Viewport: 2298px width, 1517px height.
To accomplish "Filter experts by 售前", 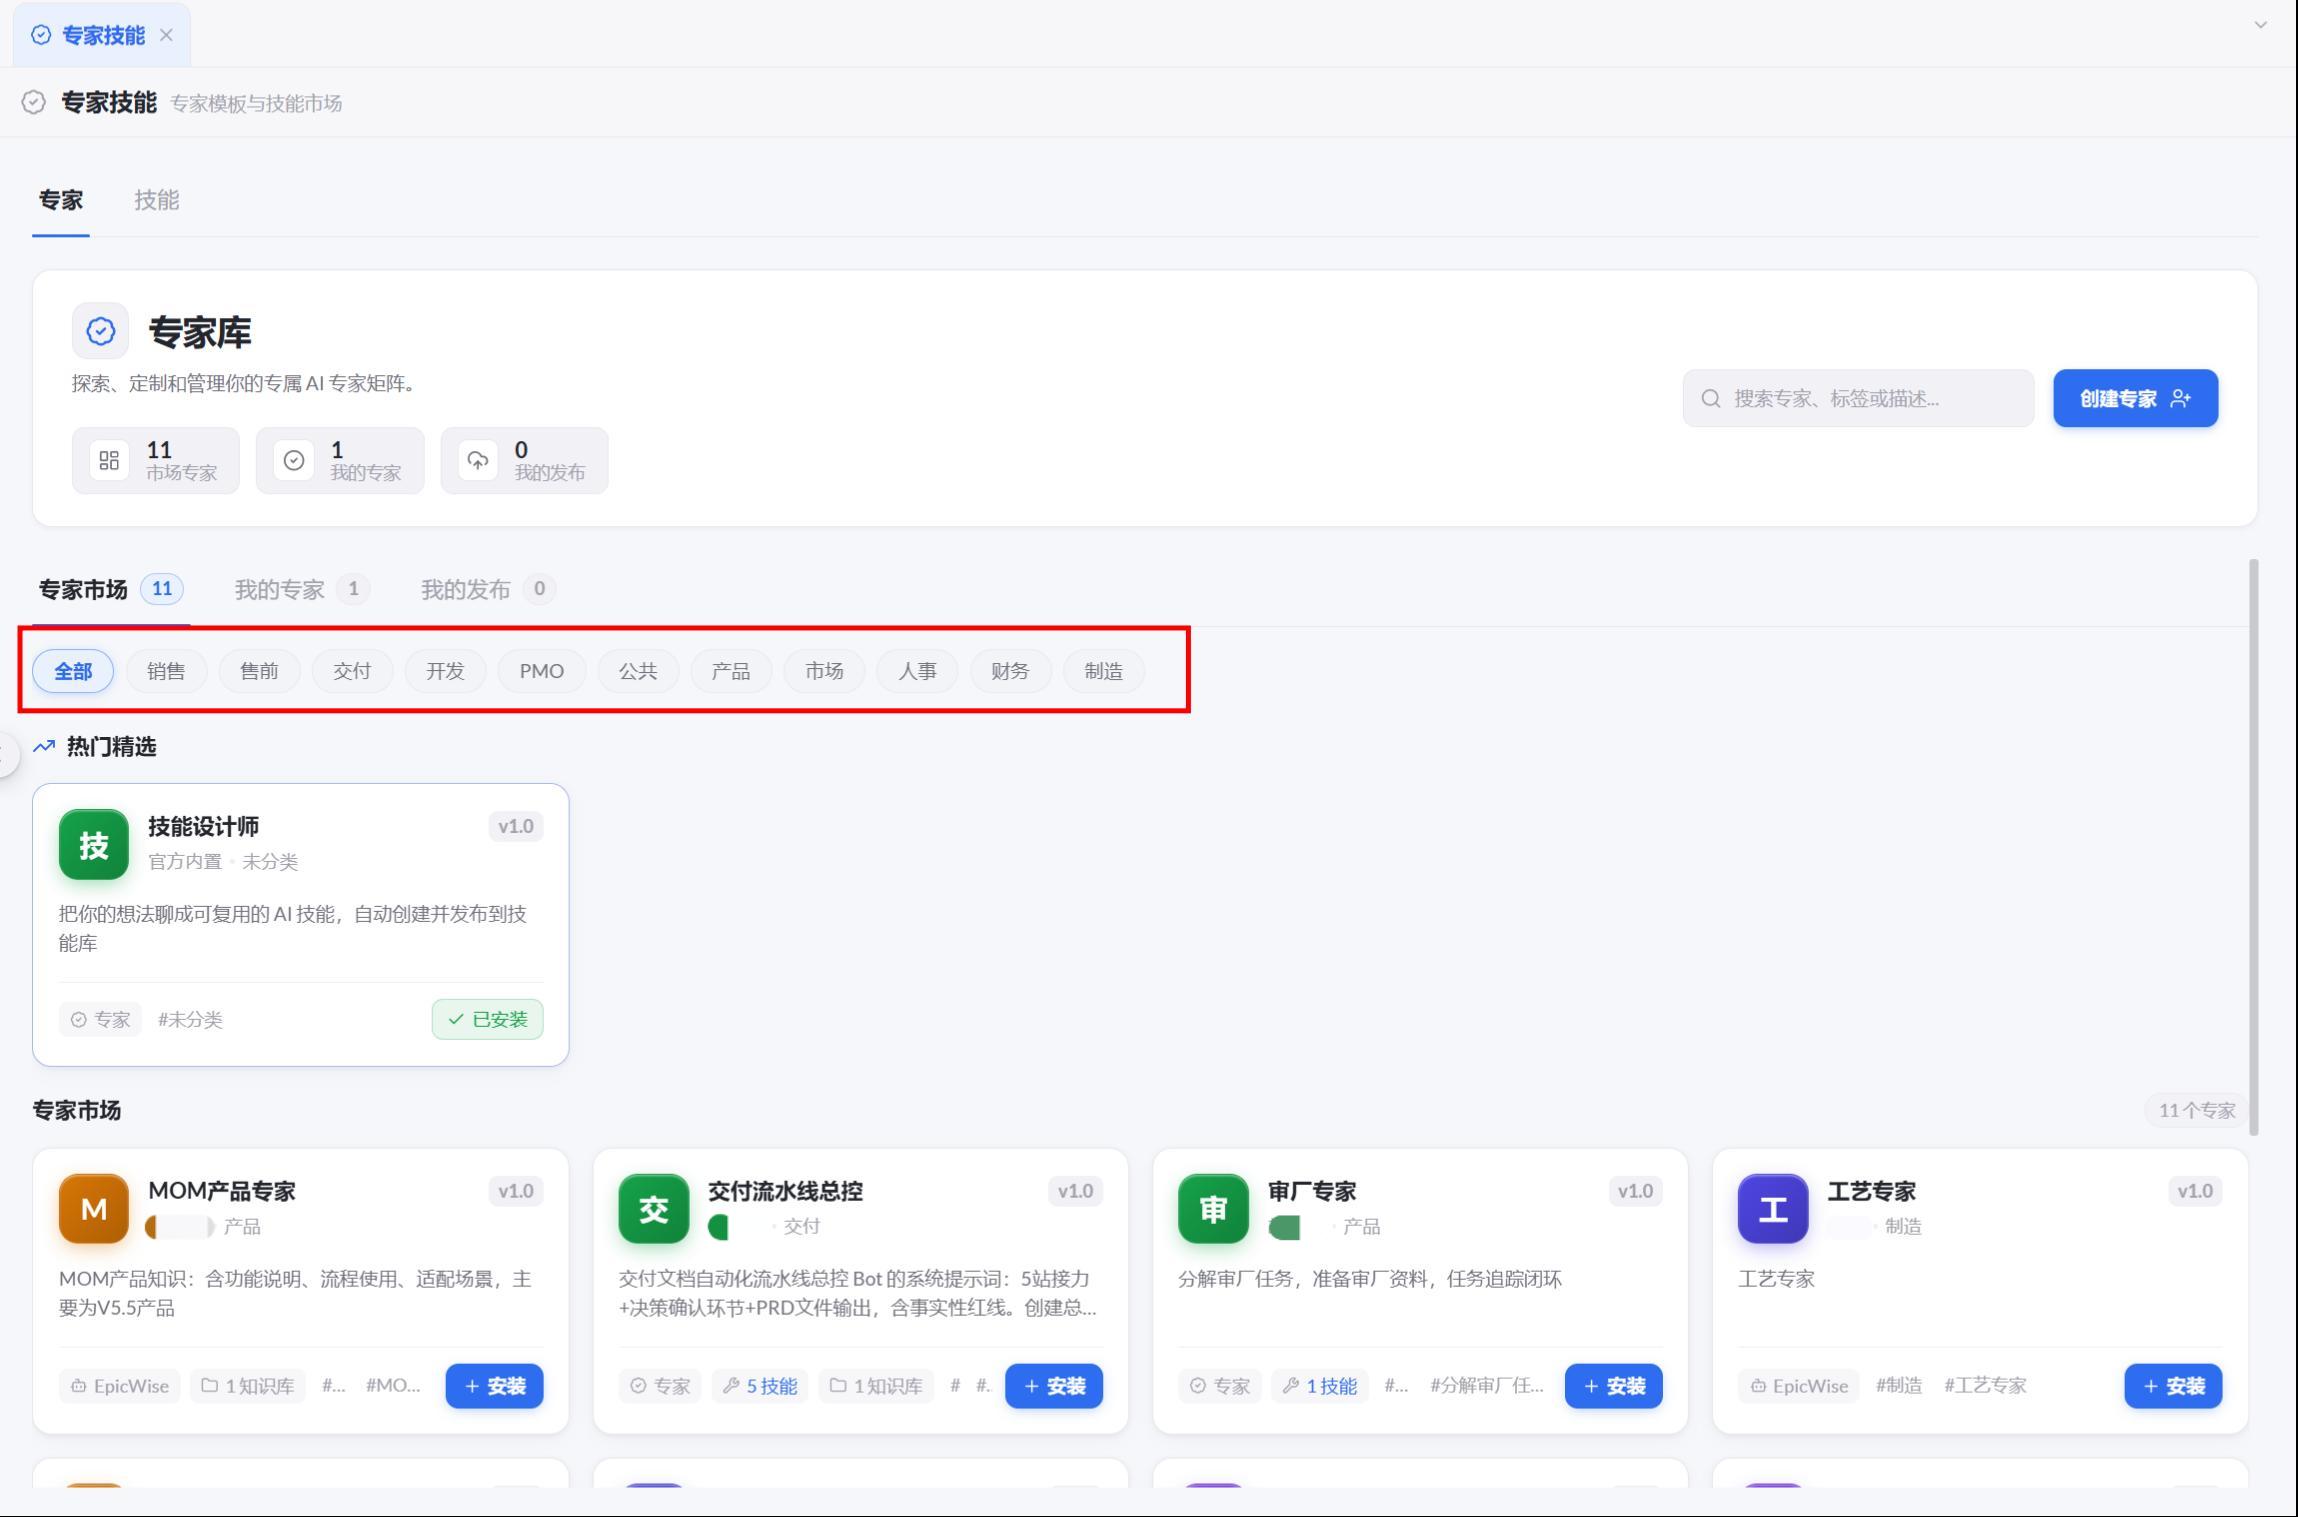I will coord(259,671).
